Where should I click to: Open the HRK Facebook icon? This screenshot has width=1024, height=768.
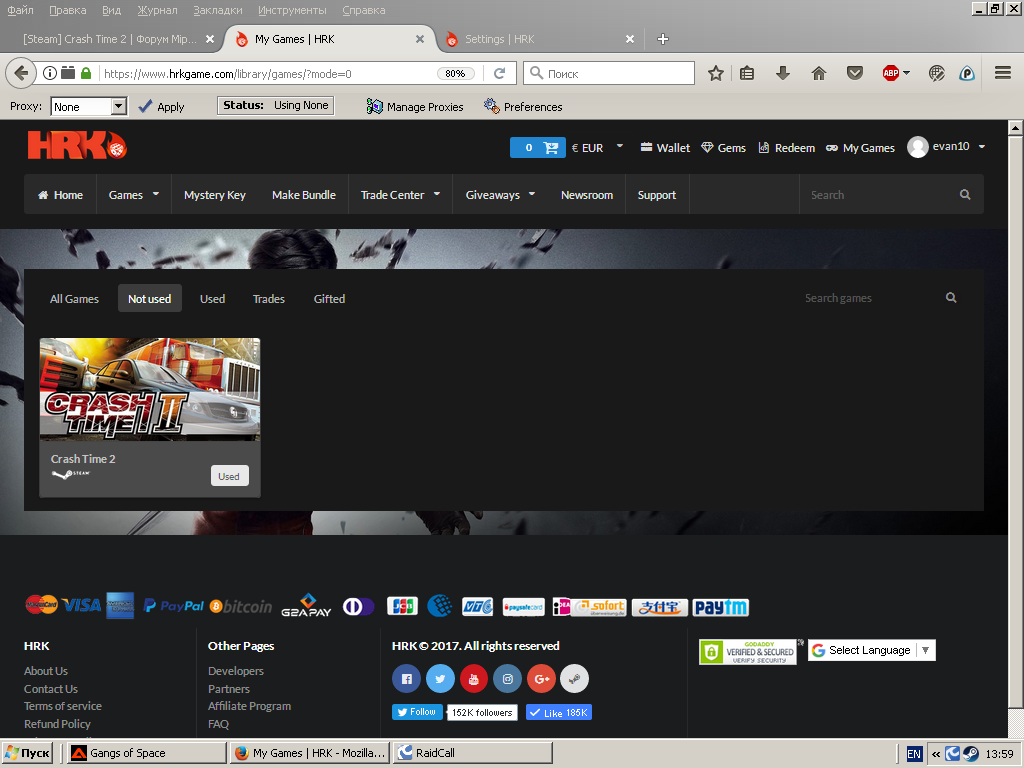406,679
